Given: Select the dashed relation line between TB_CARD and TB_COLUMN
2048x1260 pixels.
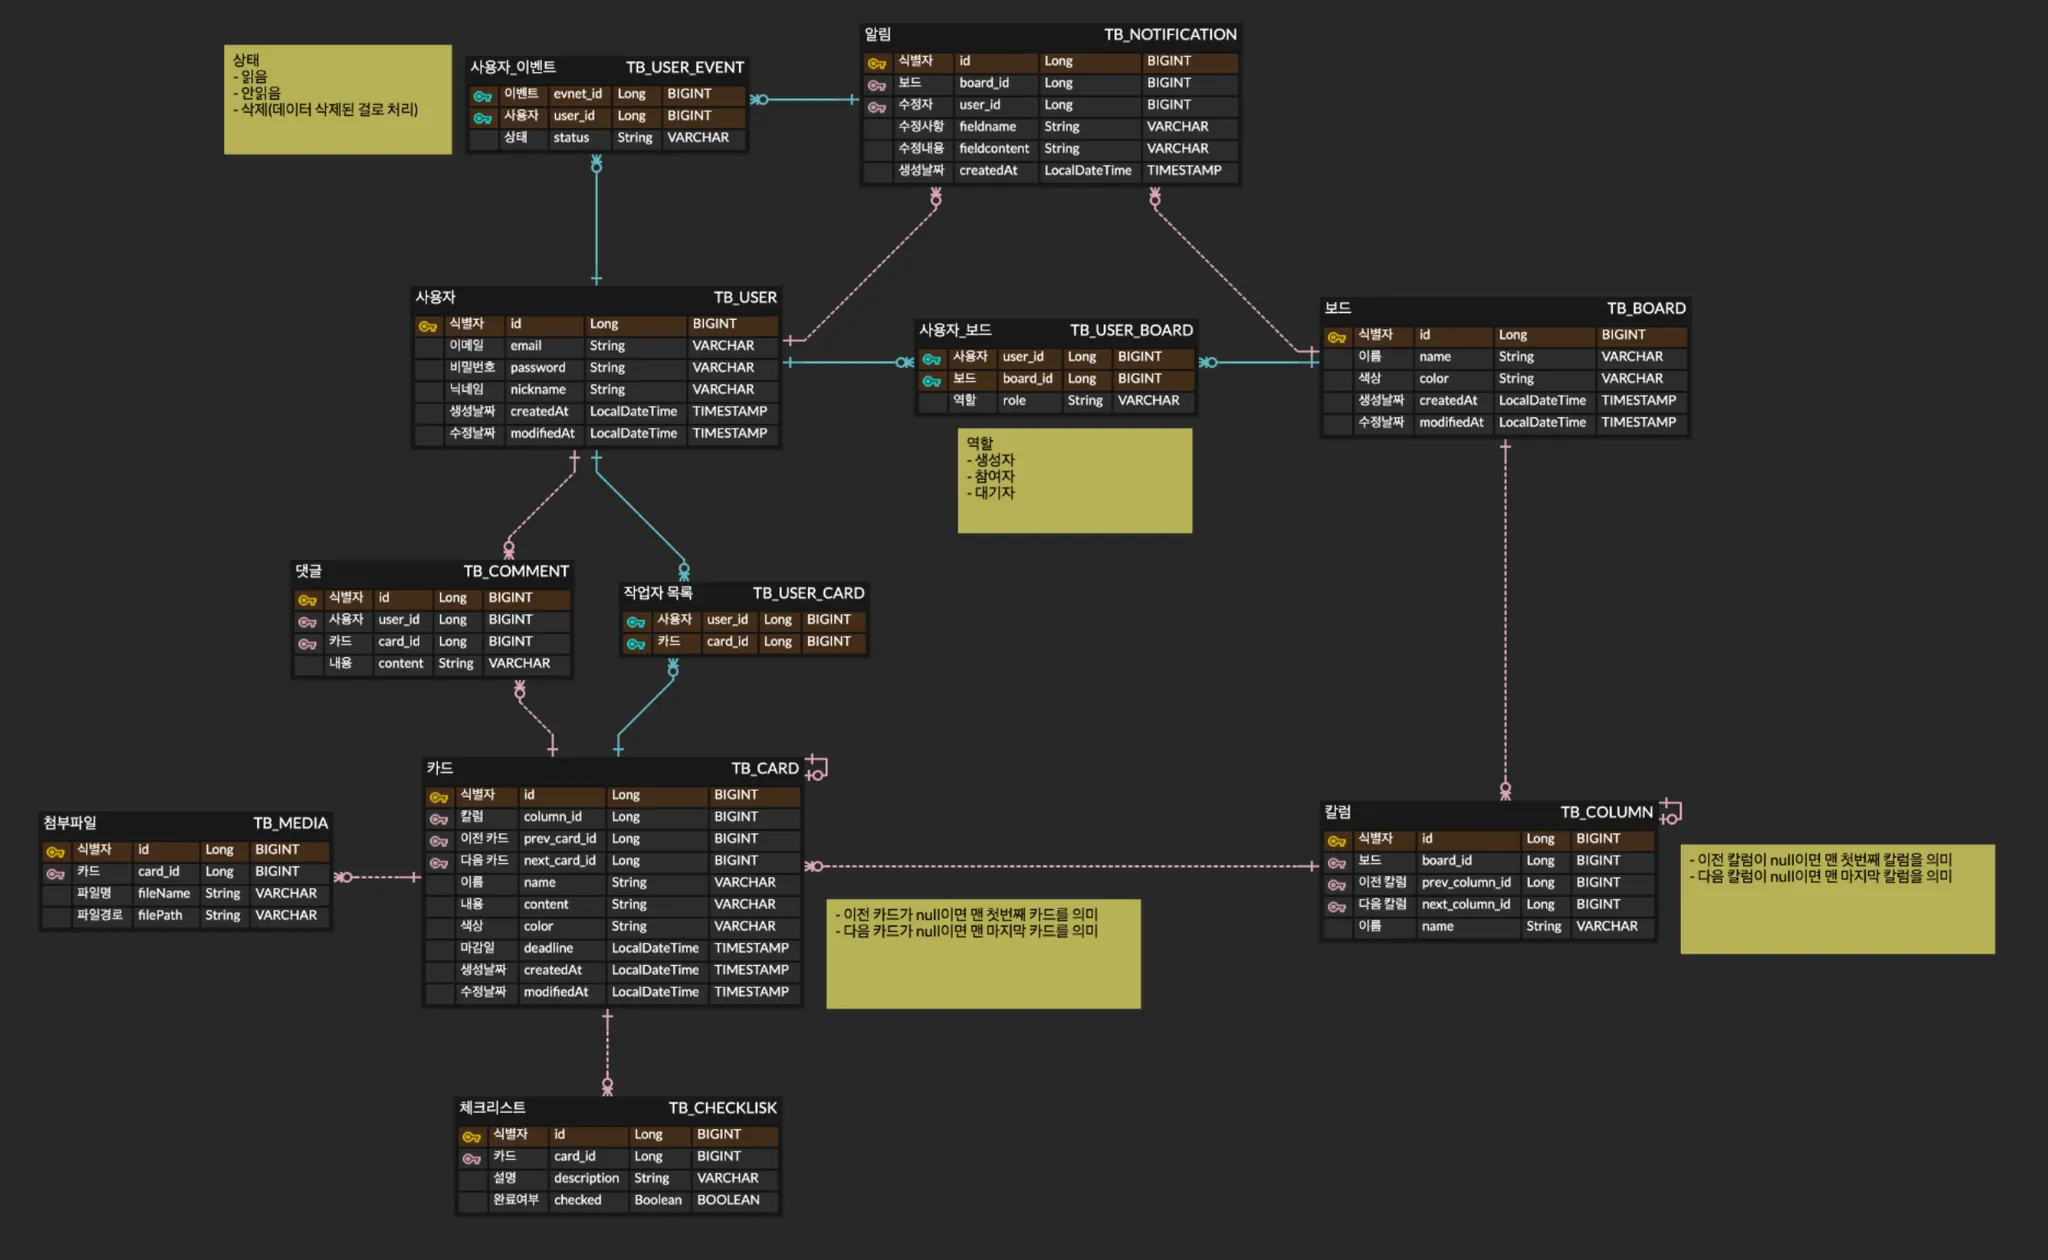Looking at the screenshot, I should click(1060, 866).
